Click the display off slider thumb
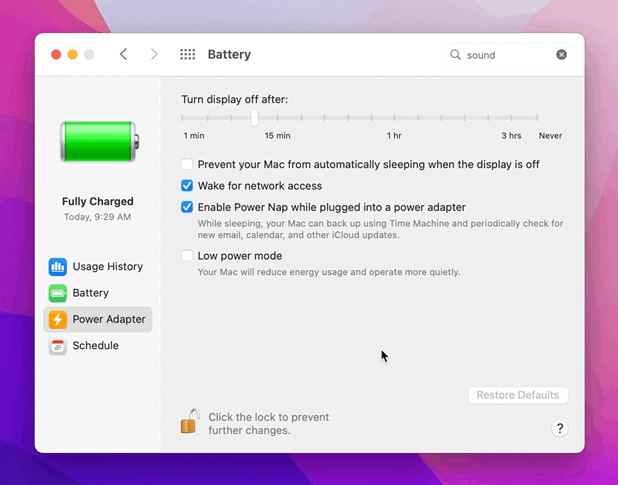Screen dimensions: 618x485 click(x=255, y=118)
